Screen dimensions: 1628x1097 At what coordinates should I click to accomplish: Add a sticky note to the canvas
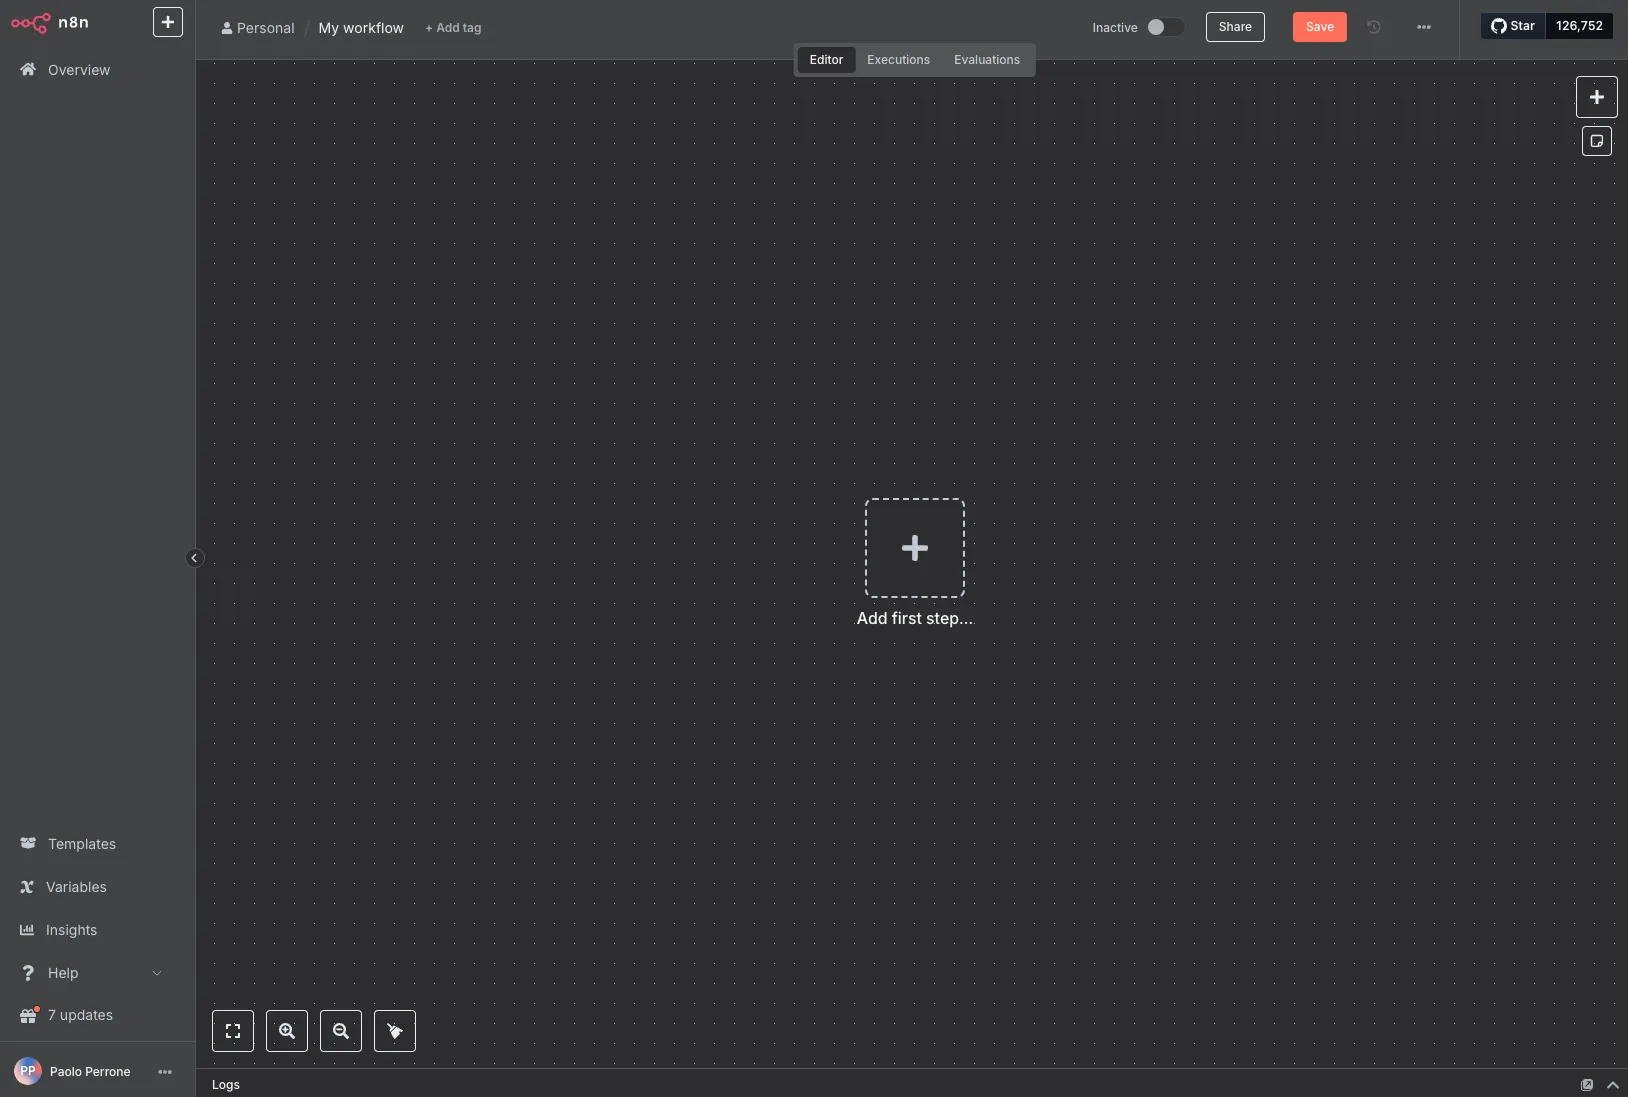(1597, 141)
